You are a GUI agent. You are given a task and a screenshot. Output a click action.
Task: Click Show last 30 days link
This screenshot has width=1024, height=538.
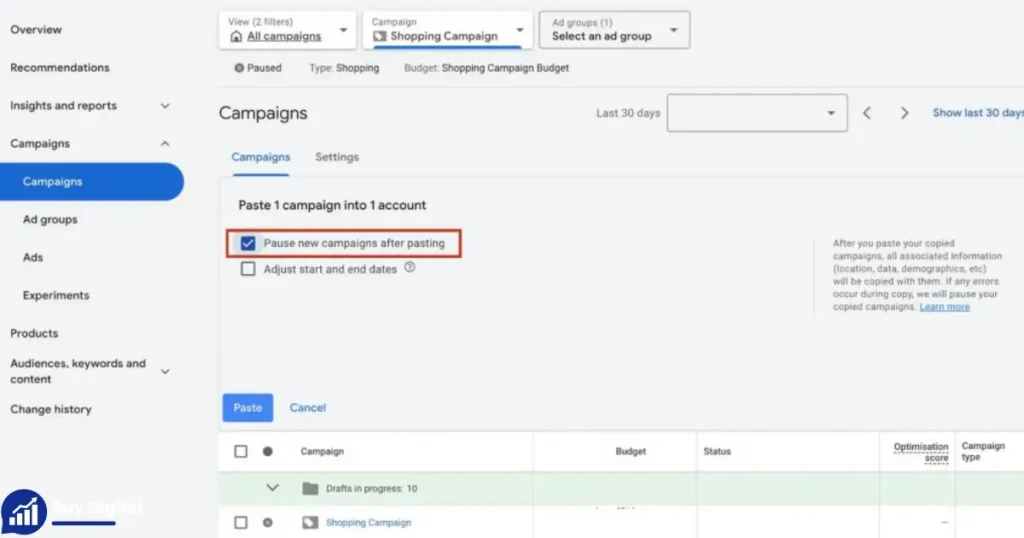tap(978, 113)
